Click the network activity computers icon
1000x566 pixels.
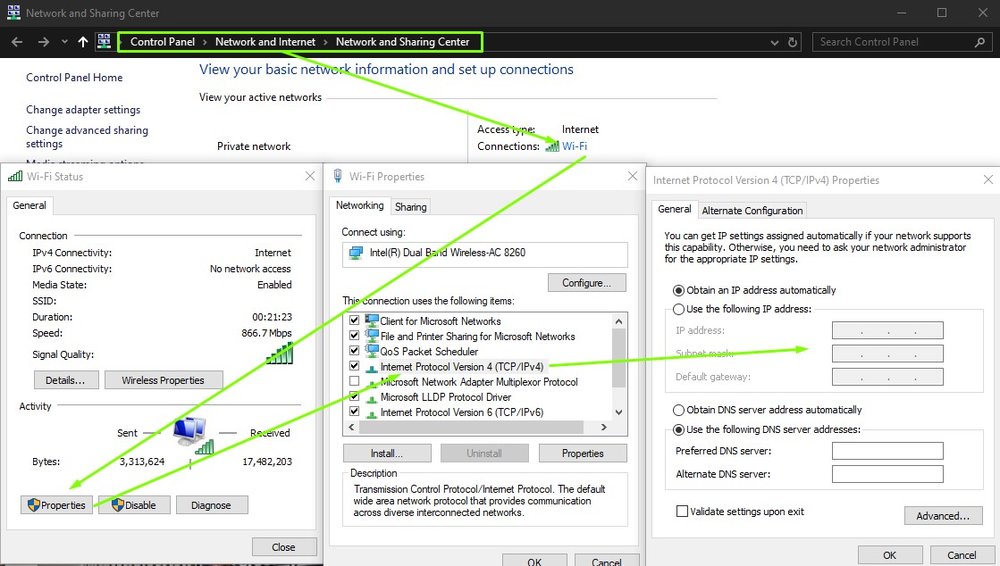coord(192,435)
